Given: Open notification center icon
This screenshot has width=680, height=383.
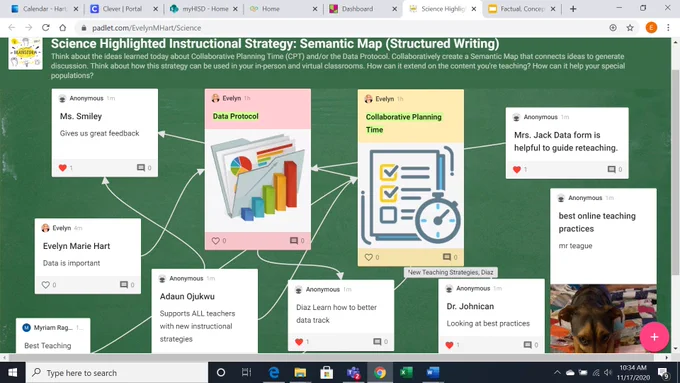Looking at the screenshot, I should [663, 373].
